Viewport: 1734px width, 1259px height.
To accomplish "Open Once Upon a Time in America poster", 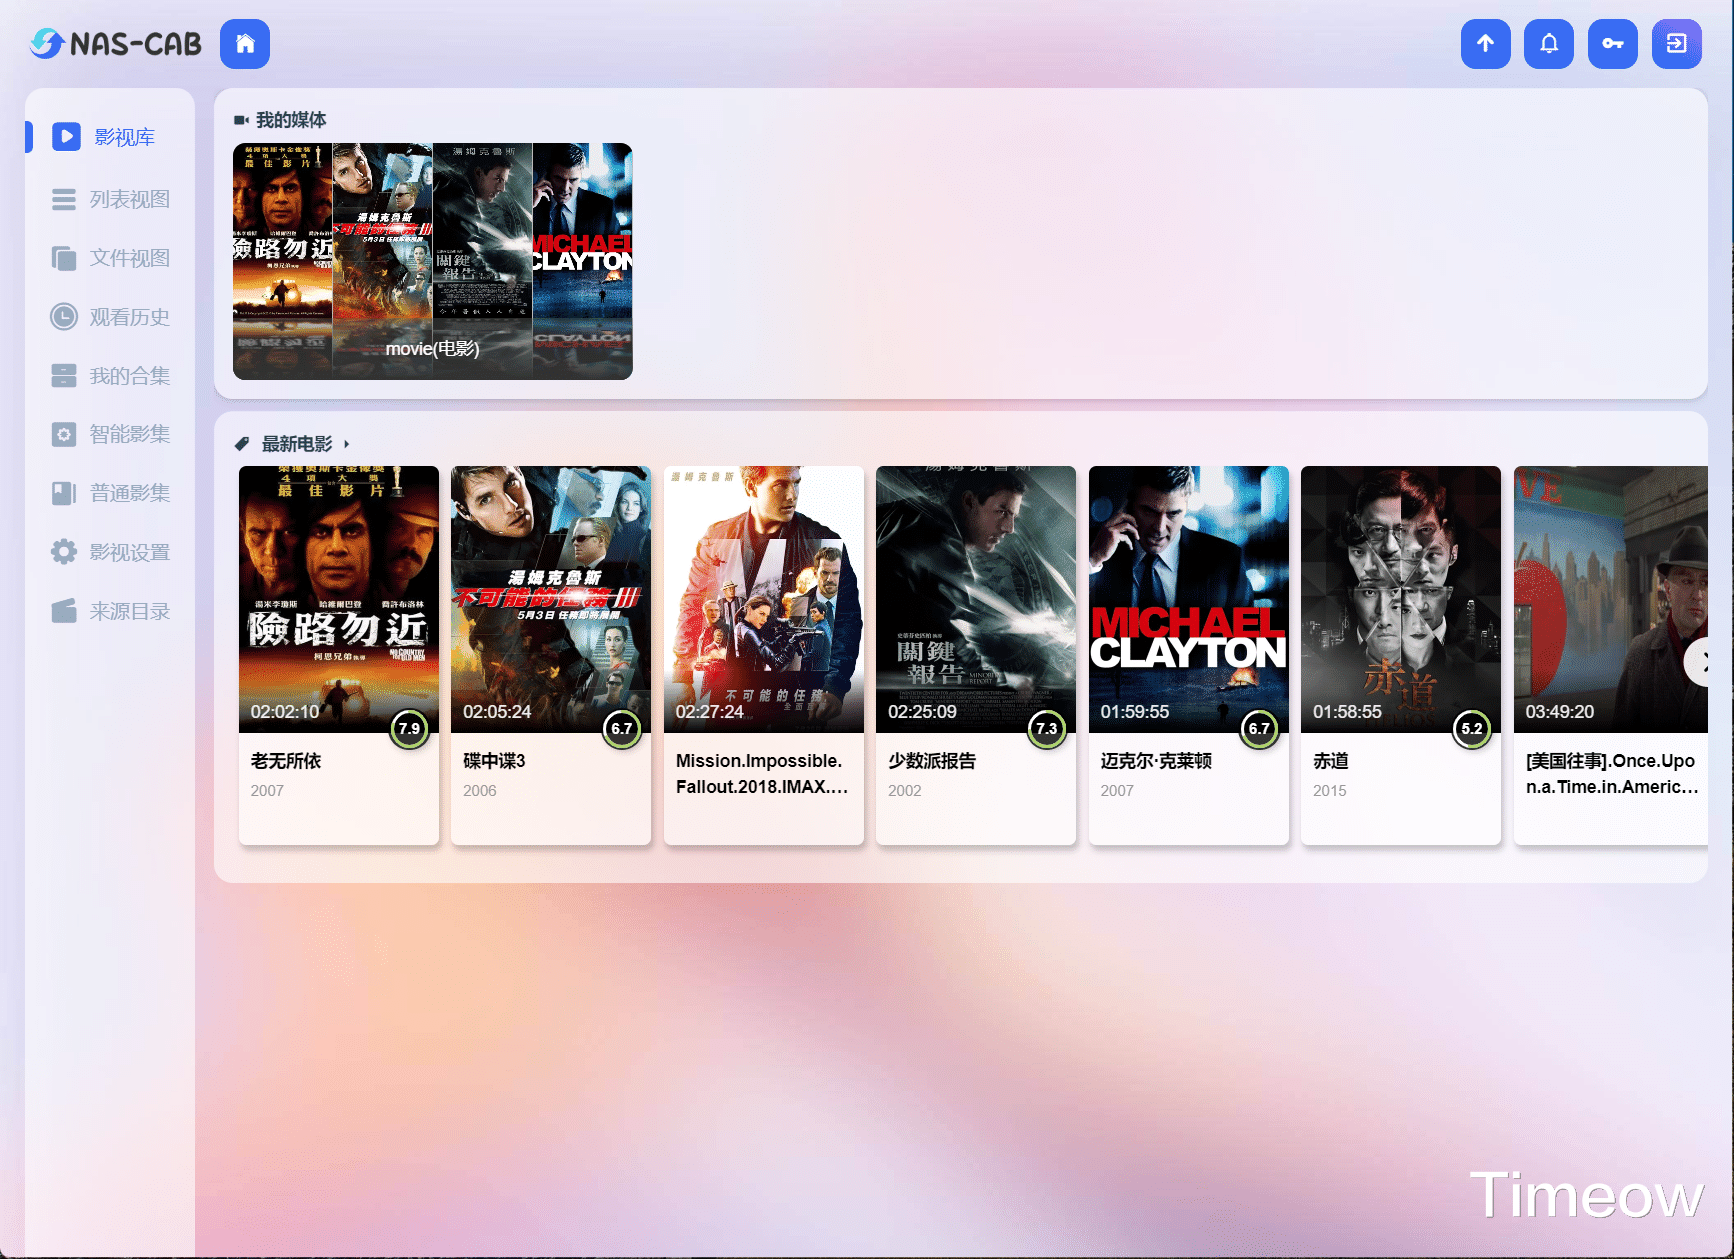I will (1611, 599).
